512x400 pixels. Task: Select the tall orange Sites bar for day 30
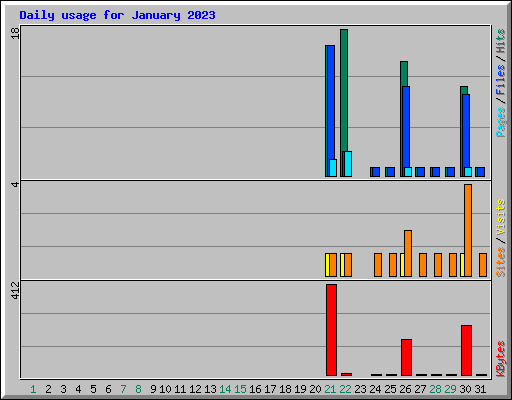(468, 230)
